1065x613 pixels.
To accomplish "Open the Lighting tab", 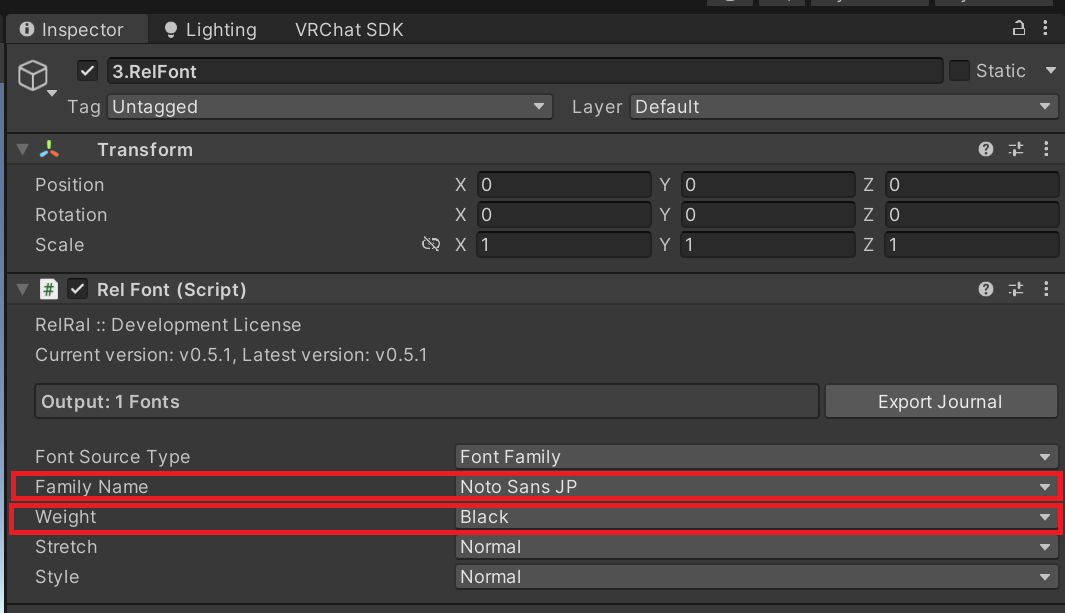I will point(211,29).
